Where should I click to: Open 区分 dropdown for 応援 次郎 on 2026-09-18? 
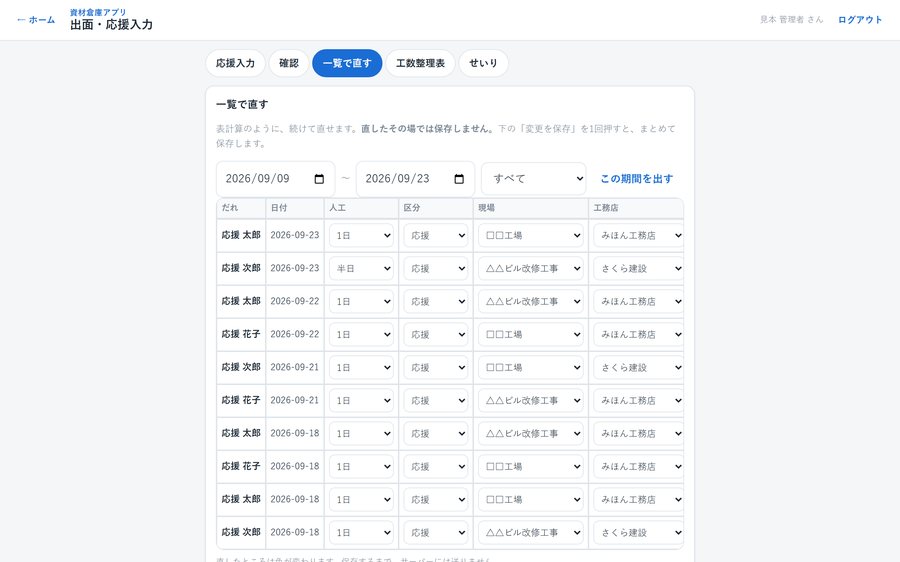click(436, 533)
